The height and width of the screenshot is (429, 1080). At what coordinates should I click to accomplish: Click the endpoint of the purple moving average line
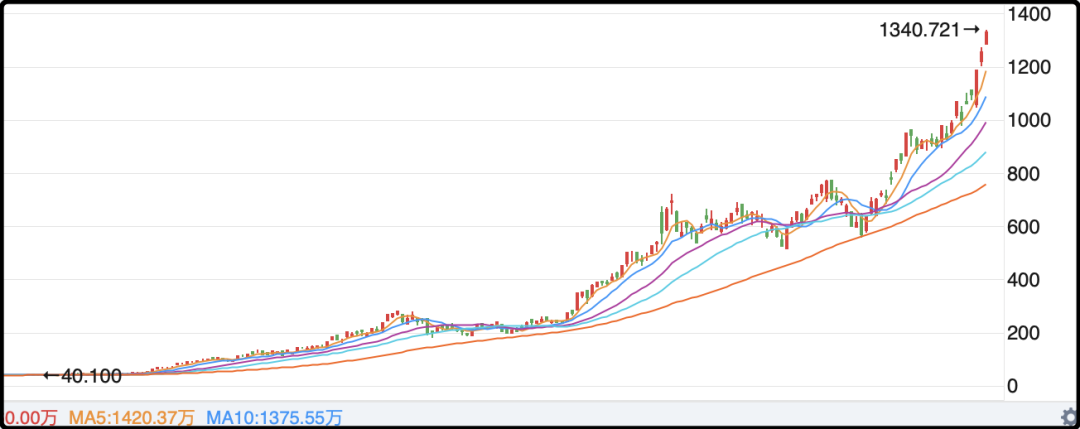point(986,123)
